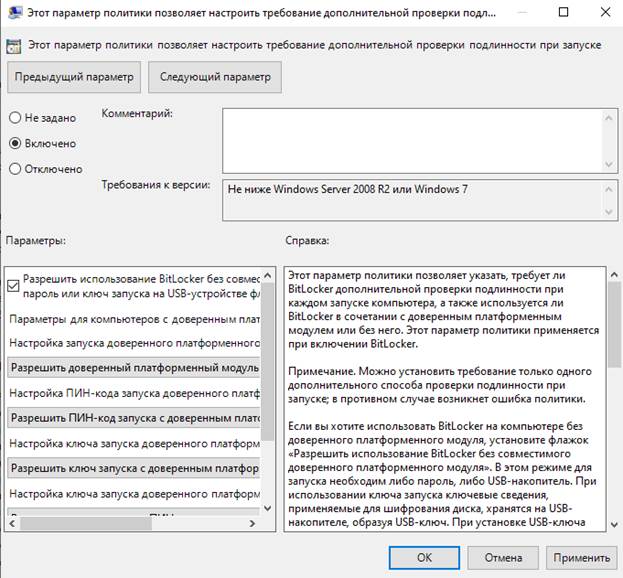Go to "Предыдущий параметр"
Screen dimensions: 623x578
(73, 76)
